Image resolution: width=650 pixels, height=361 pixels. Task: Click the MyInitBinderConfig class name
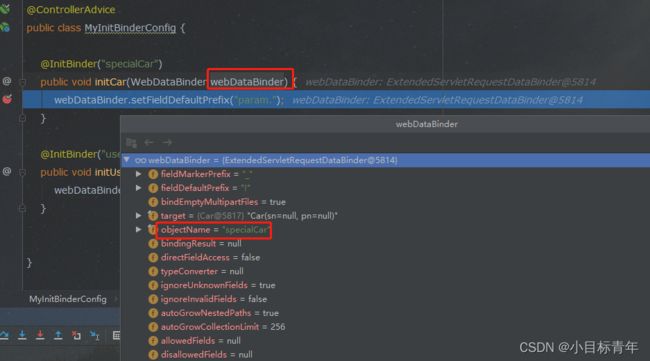pyautogui.click(x=130, y=28)
